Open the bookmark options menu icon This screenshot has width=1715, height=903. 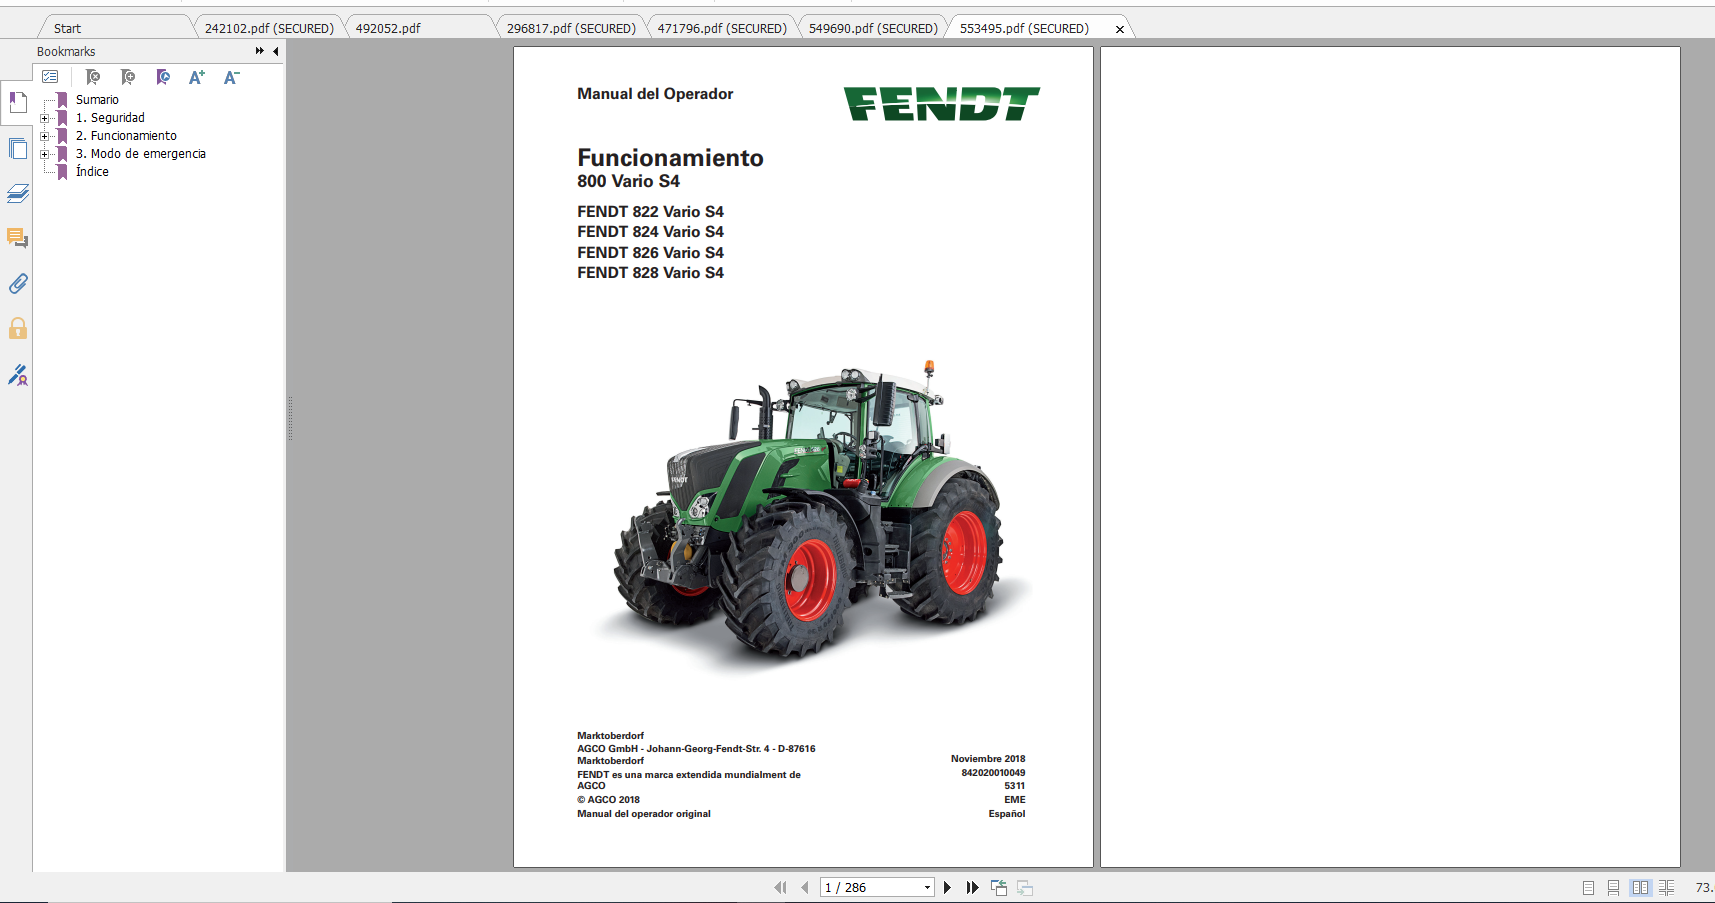tap(50, 77)
